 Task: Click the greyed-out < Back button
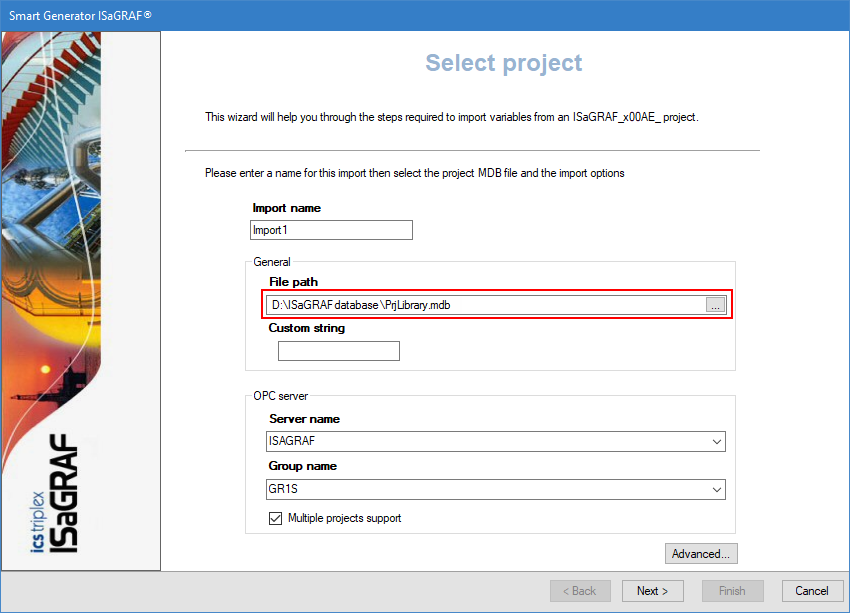click(x=580, y=591)
